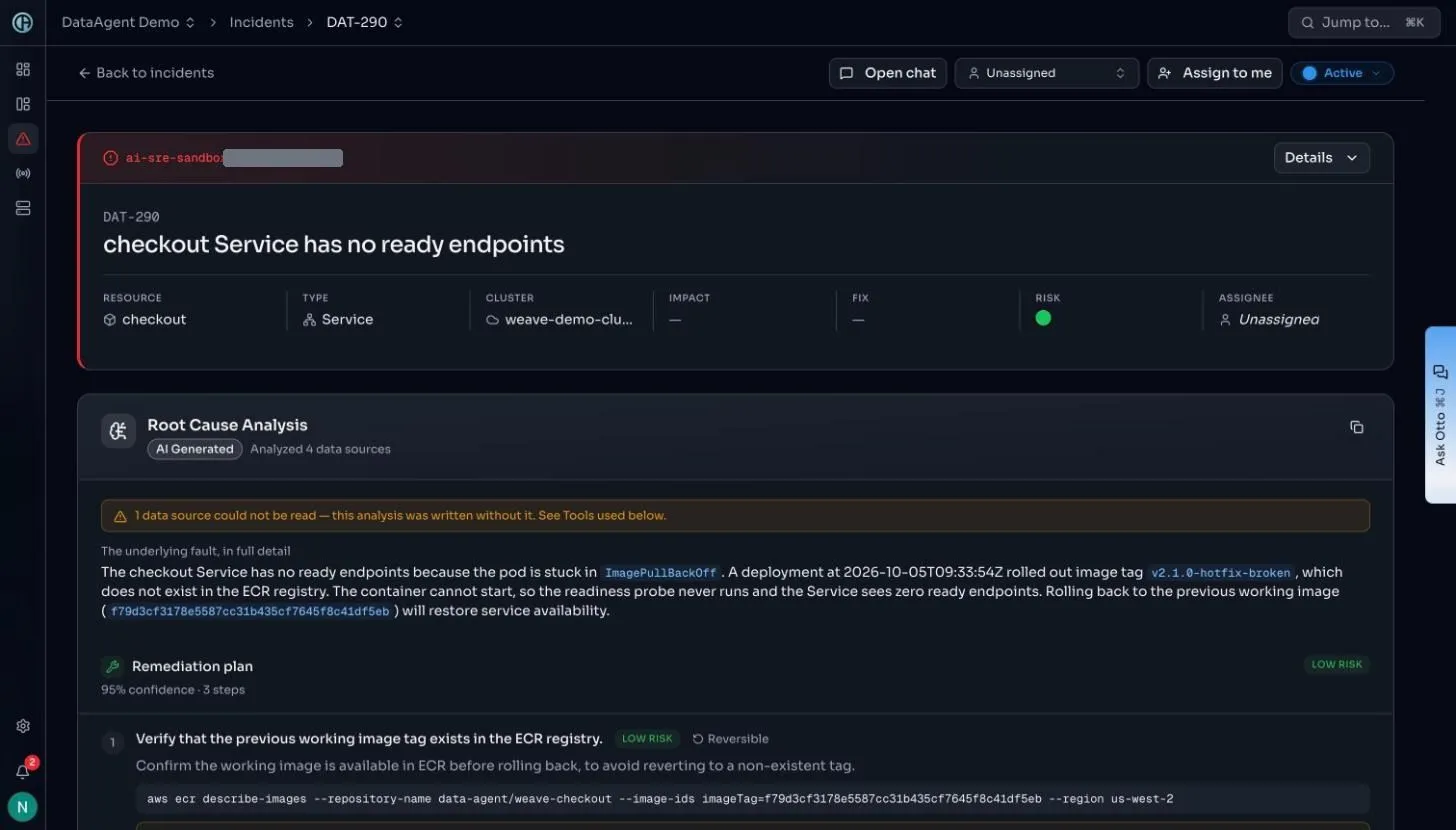
Task: Click the Root Cause Analysis AI icon
Action: 118,431
